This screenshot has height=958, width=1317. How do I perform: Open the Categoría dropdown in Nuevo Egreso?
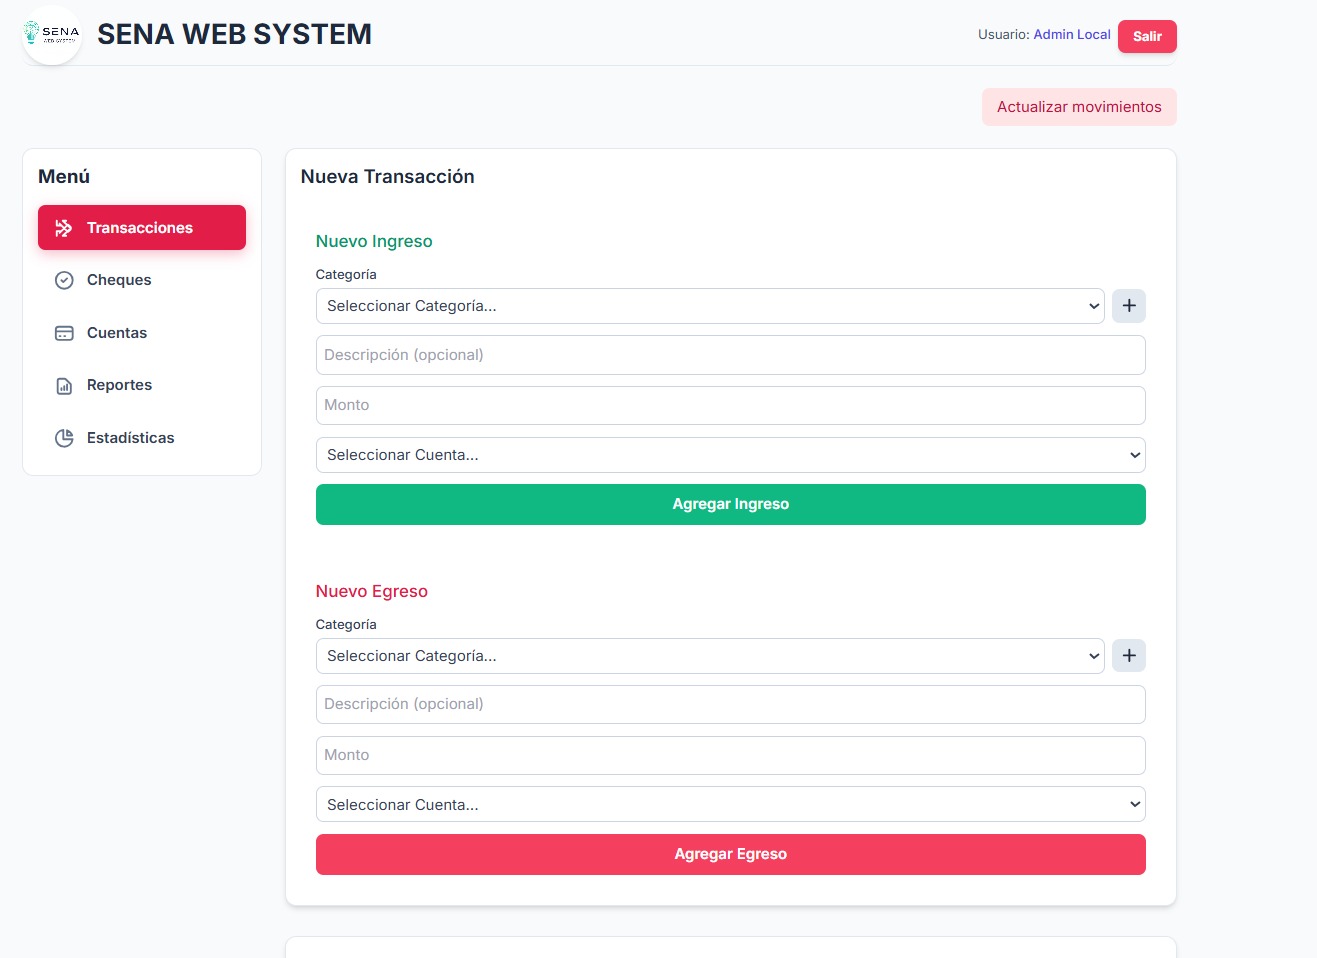coord(709,656)
